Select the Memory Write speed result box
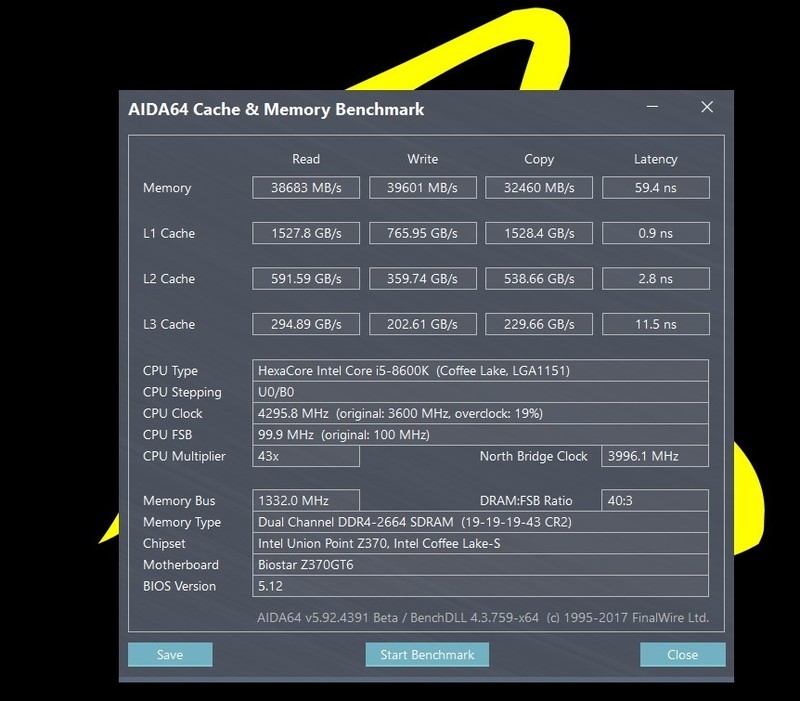 [422, 187]
